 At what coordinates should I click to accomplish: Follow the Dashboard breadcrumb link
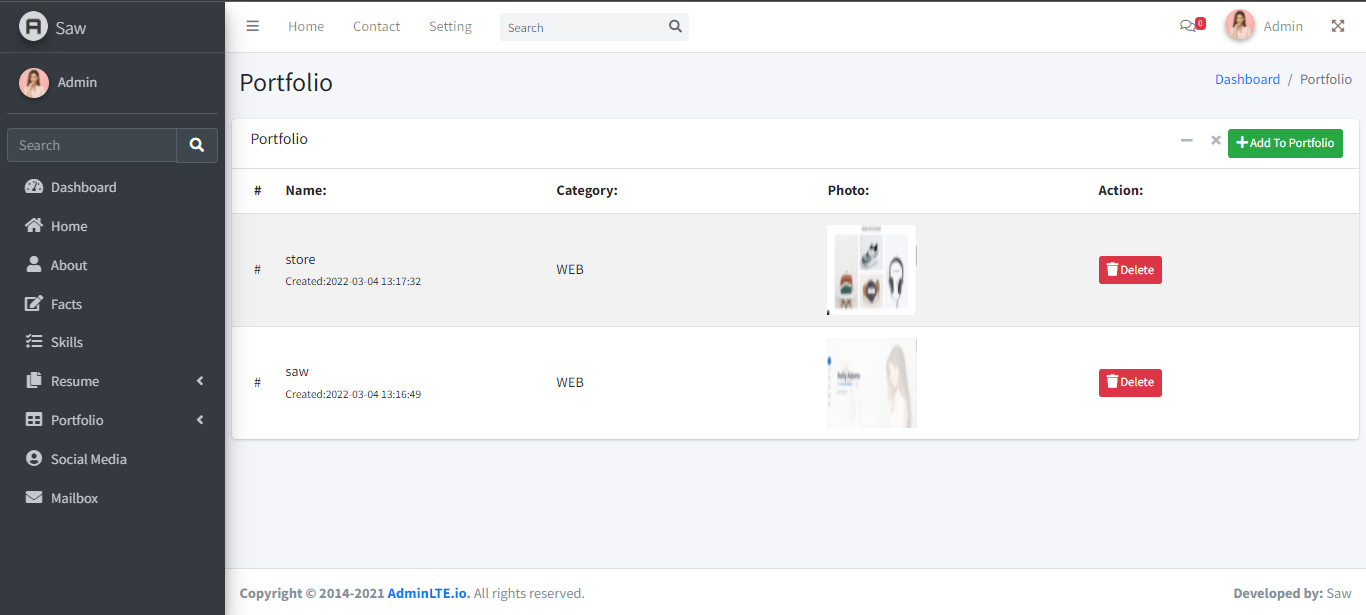(1247, 79)
